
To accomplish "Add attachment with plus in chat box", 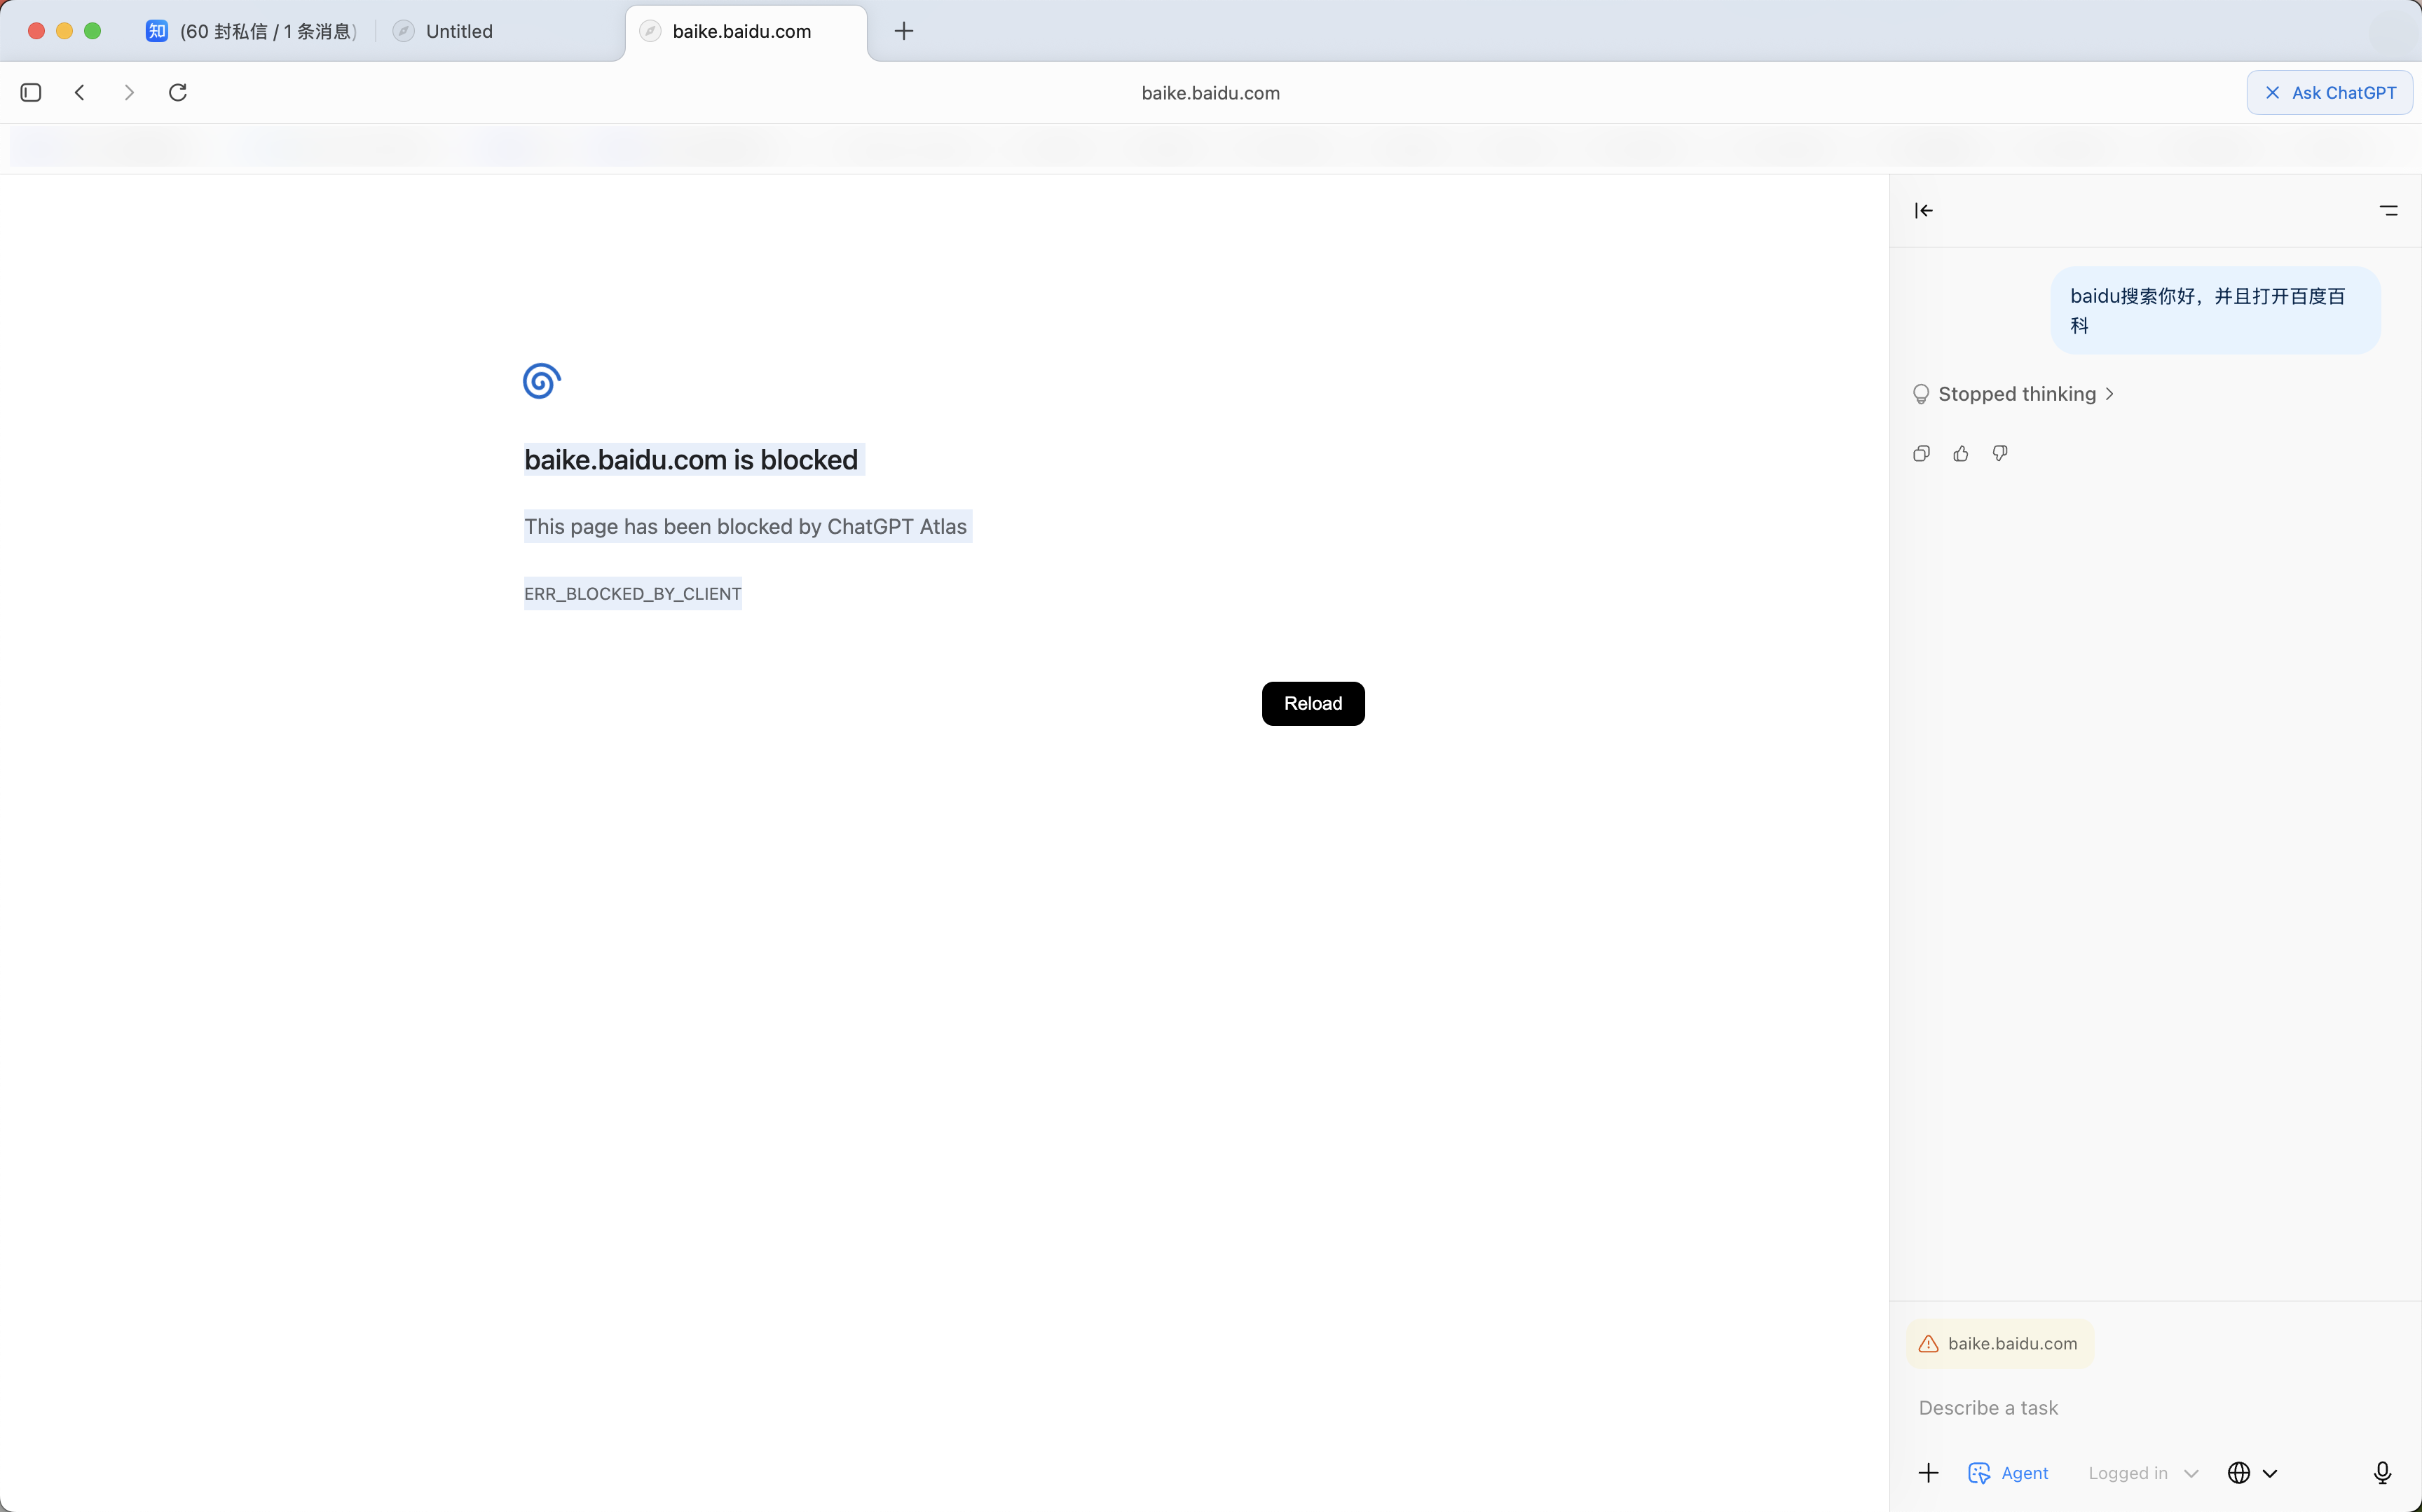I will click(1928, 1473).
